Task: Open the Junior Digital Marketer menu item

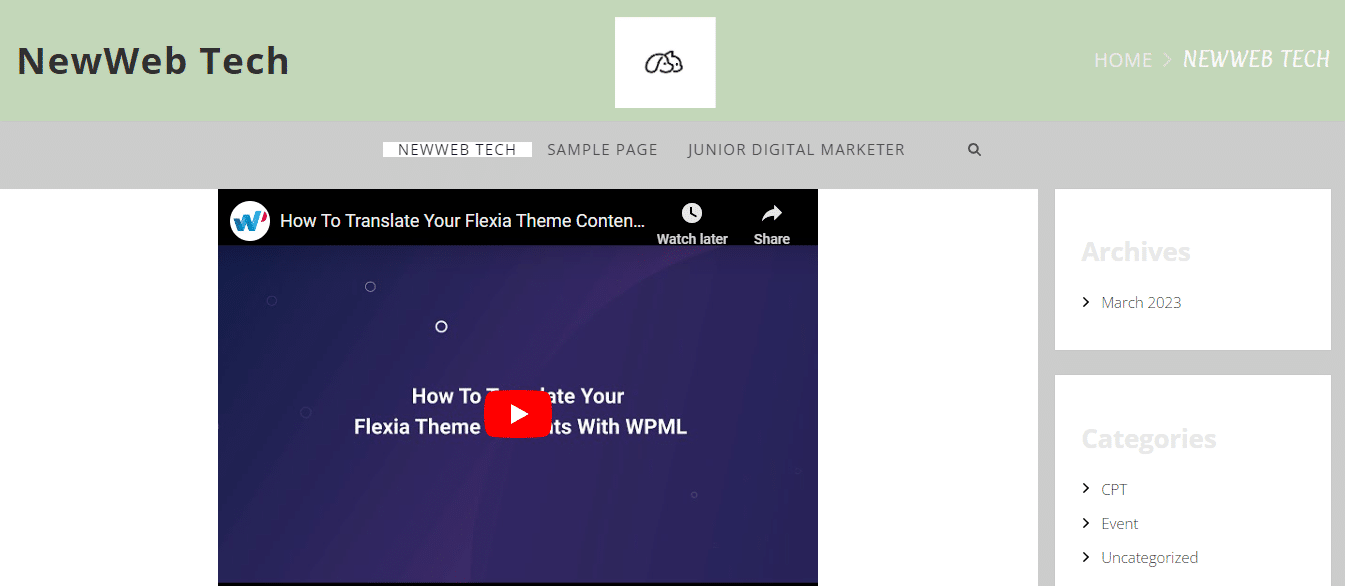Action: pos(796,150)
